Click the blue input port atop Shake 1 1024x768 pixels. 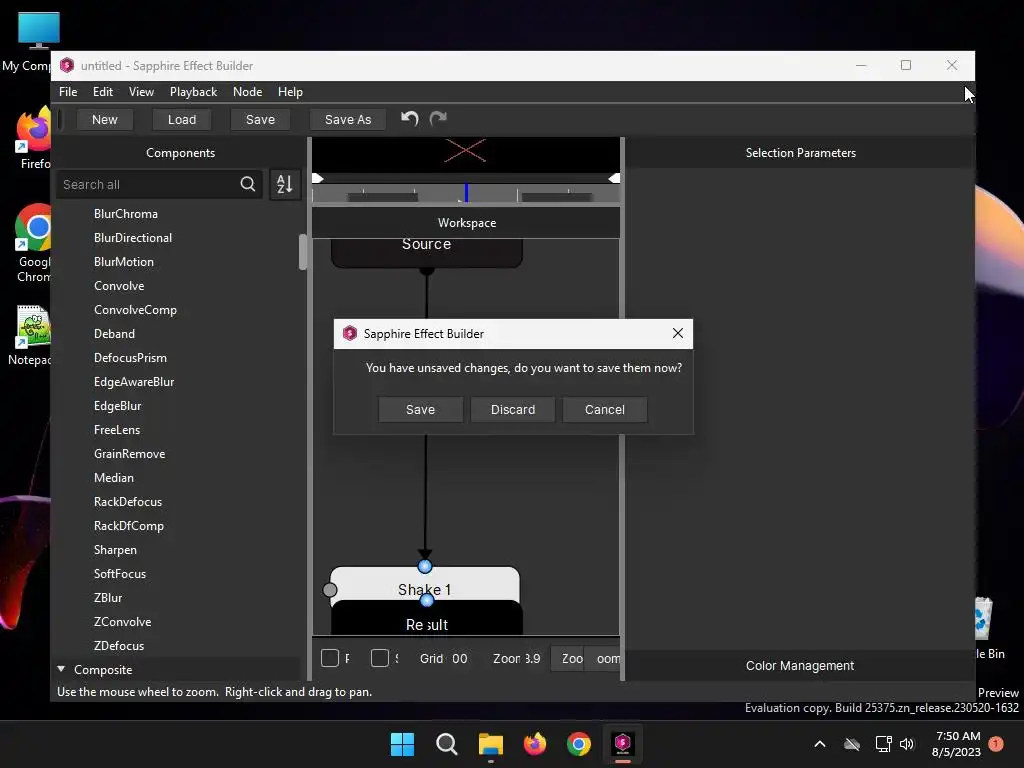424,566
